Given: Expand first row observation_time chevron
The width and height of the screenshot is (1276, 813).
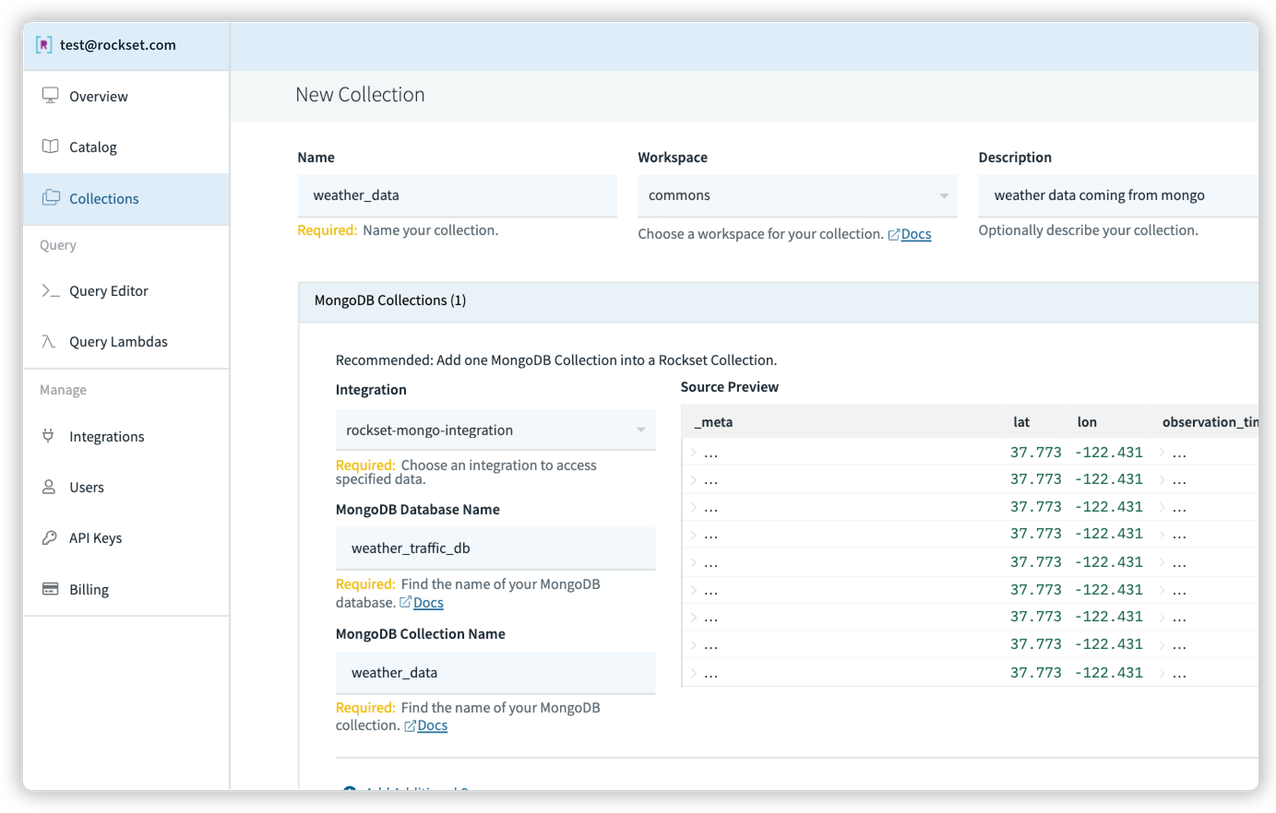Looking at the screenshot, I should (x=1162, y=453).
